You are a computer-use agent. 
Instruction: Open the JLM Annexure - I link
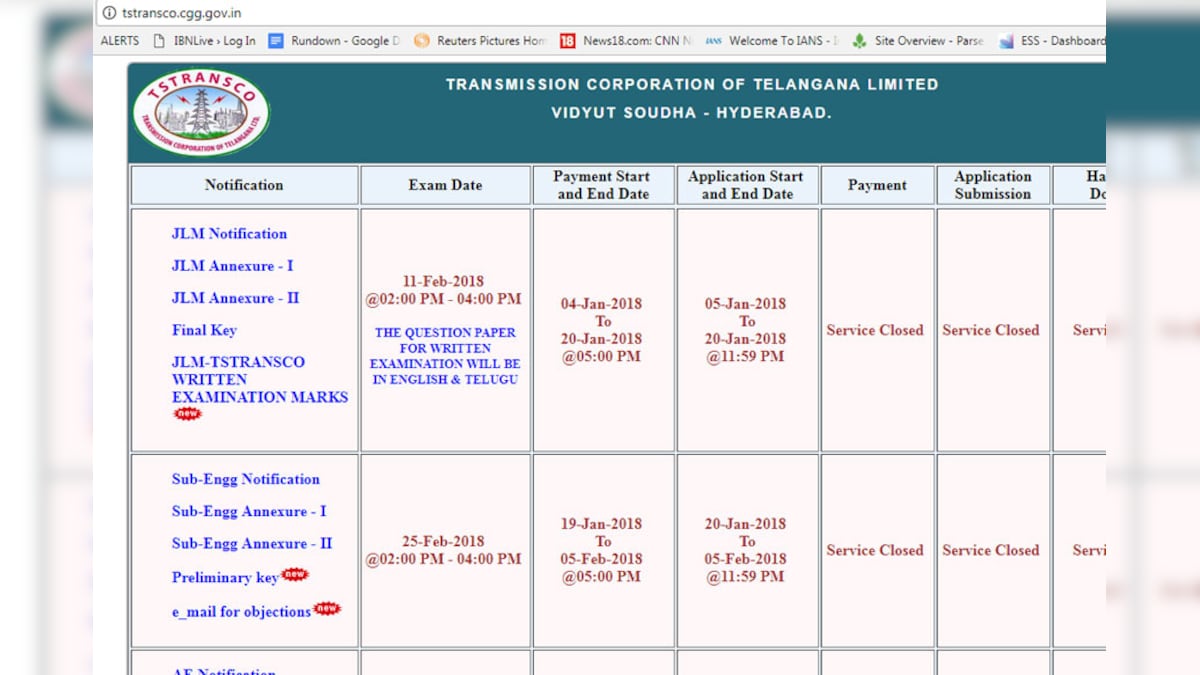(x=232, y=265)
